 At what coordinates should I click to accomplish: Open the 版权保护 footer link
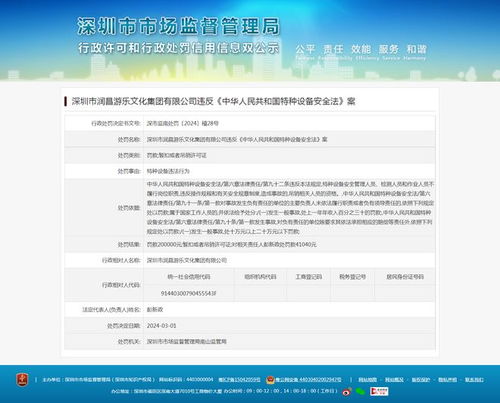421,380
